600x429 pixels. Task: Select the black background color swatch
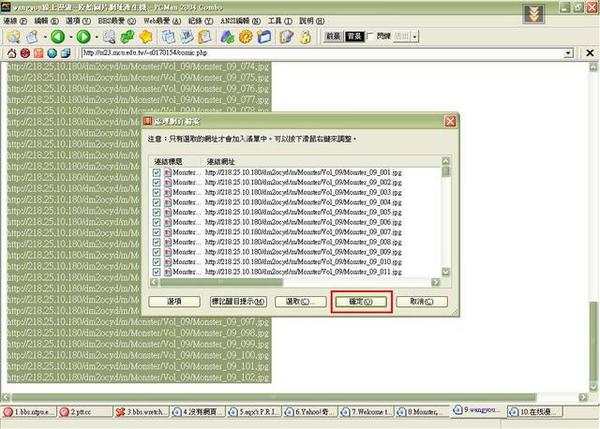[355, 36]
